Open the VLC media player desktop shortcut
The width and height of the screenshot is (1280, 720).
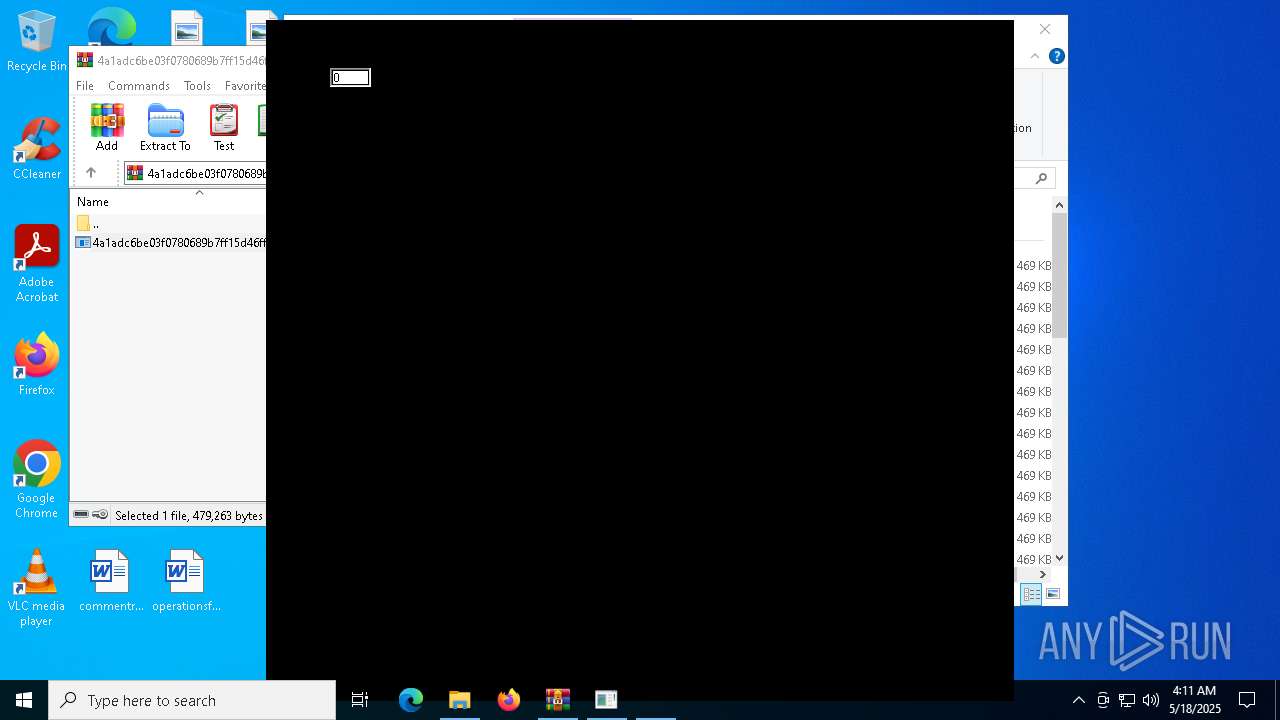[37, 588]
